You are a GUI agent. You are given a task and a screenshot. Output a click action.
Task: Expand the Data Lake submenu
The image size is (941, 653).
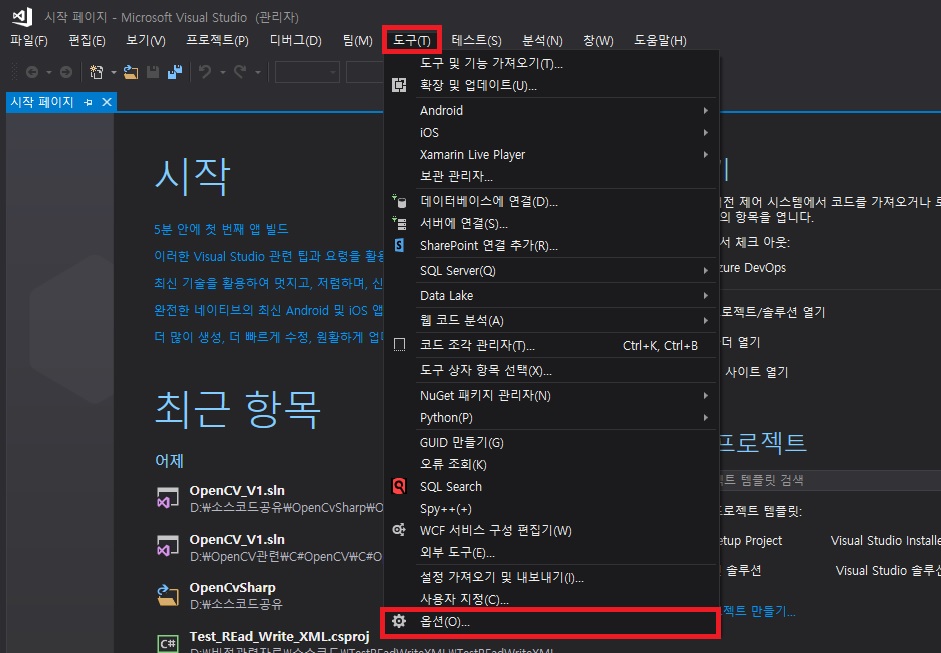pyautogui.click(x=706, y=295)
